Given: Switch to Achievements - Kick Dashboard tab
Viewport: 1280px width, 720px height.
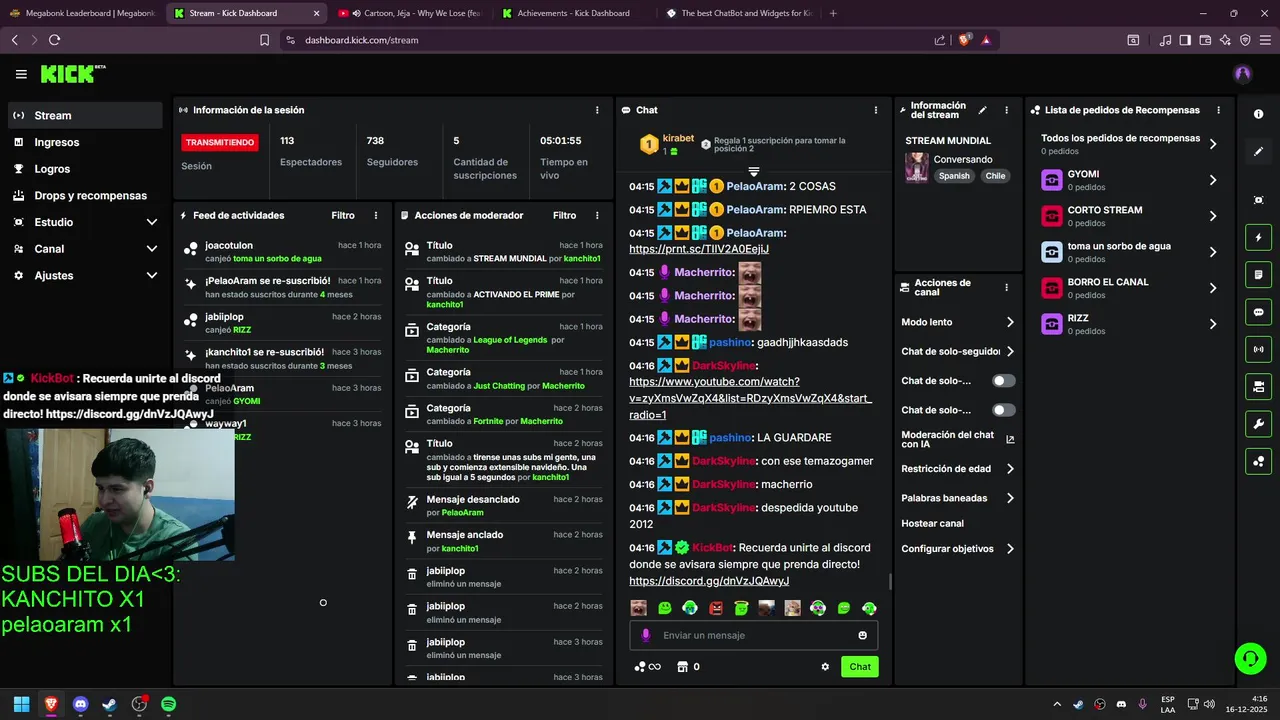Looking at the screenshot, I should coord(574,13).
